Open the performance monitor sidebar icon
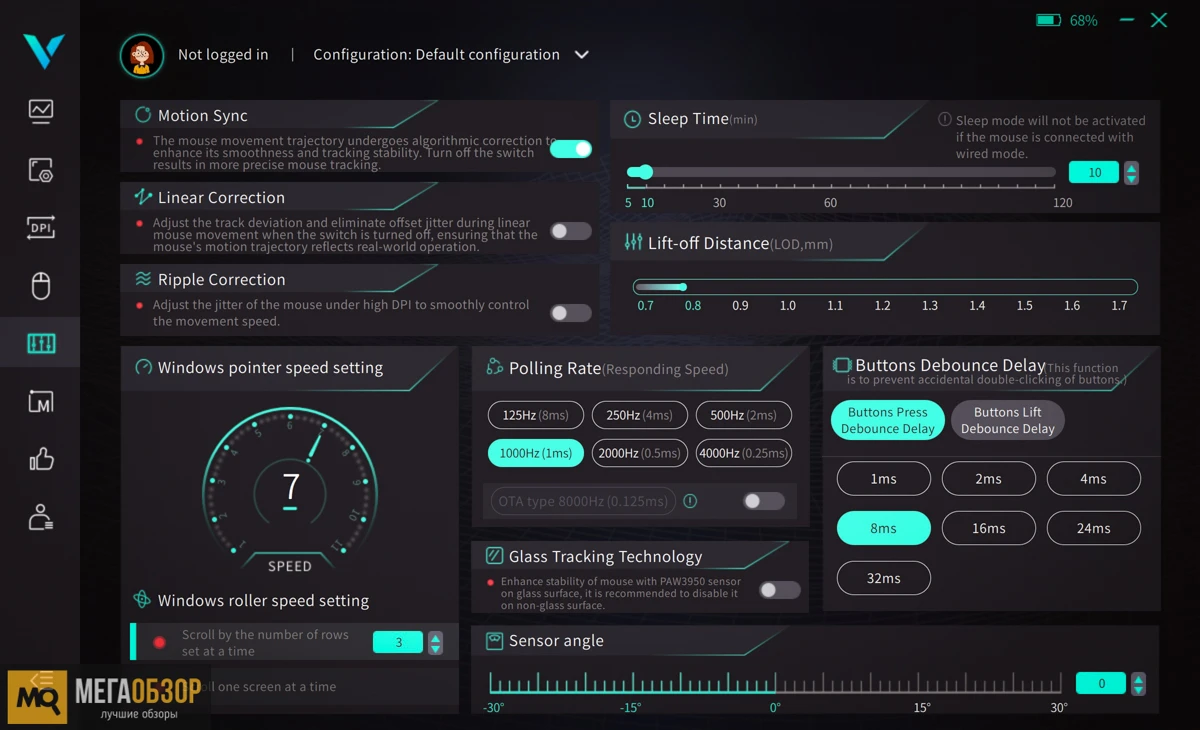Screen dimensions: 1200x730 click(x=41, y=110)
